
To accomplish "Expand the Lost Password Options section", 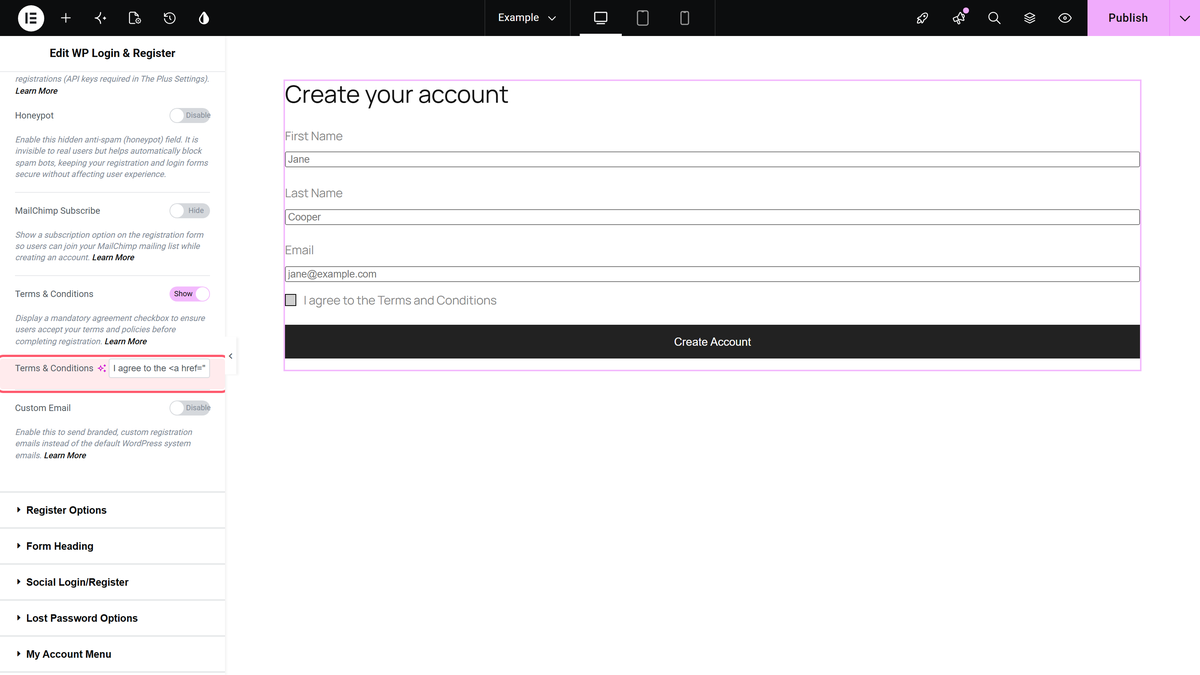I will tap(113, 618).
